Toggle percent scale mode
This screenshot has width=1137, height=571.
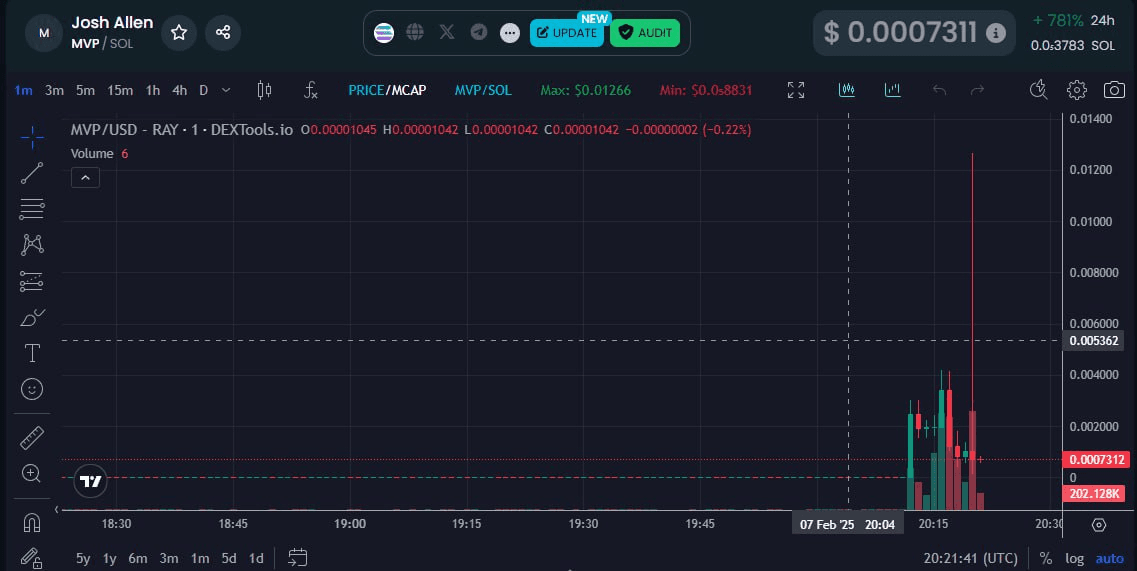tap(1046, 559)
